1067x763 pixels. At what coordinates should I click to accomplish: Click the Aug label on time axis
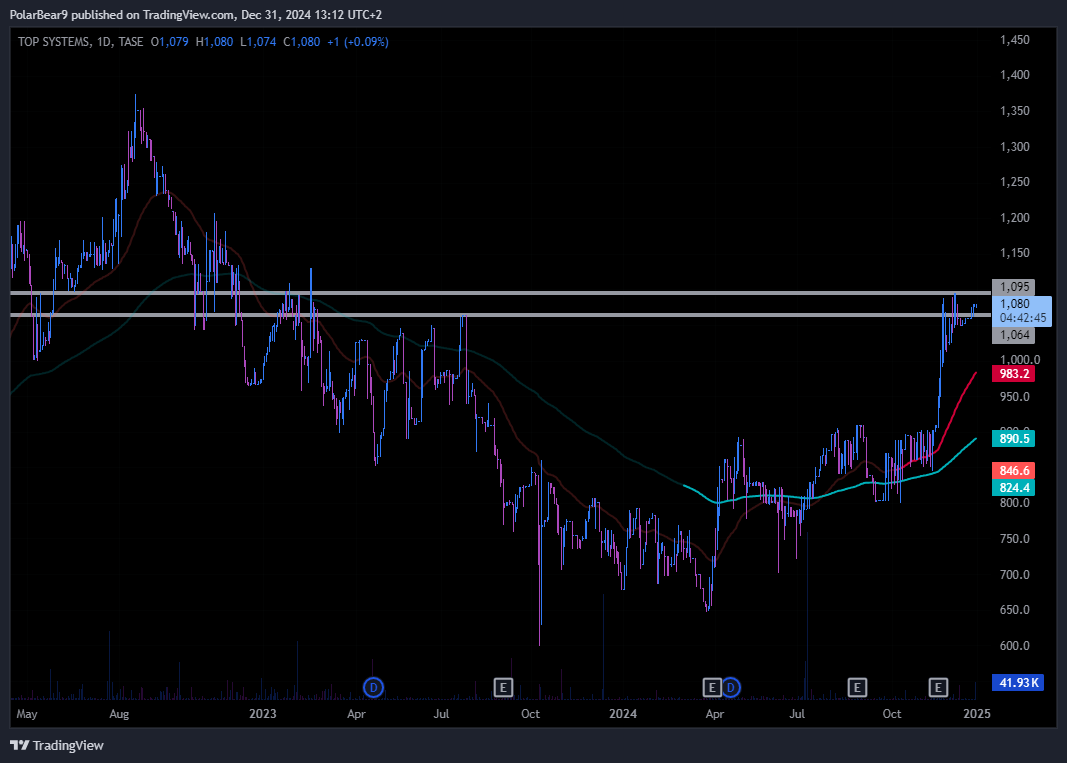click(119, 714)
